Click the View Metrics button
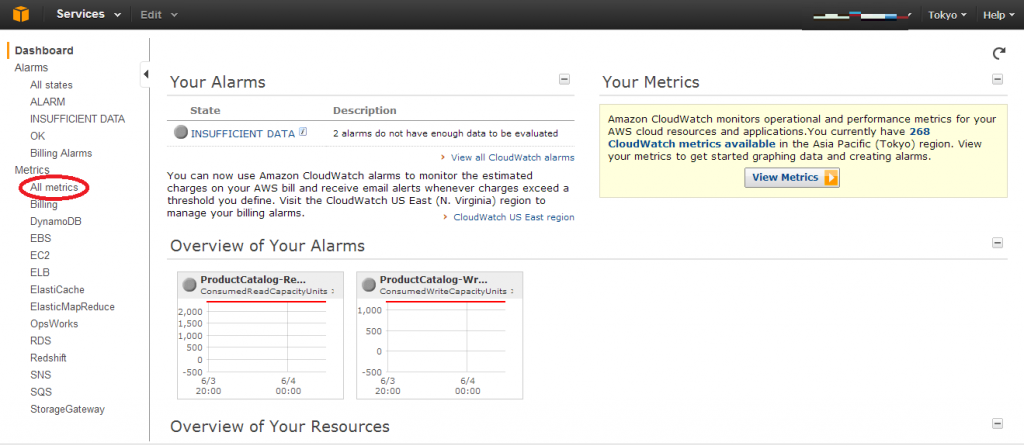The height and width of the screenshot is (446, 1024). pos(792,178)
